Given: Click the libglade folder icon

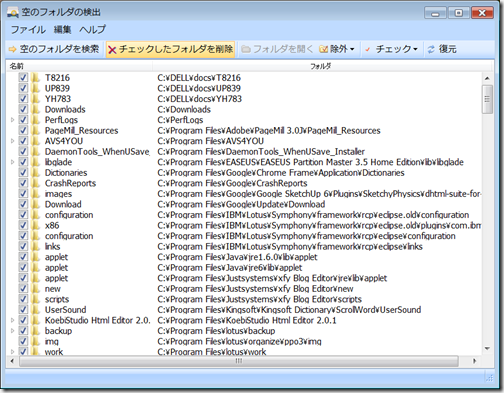Looking at the screenshot, I should point(36,162).
